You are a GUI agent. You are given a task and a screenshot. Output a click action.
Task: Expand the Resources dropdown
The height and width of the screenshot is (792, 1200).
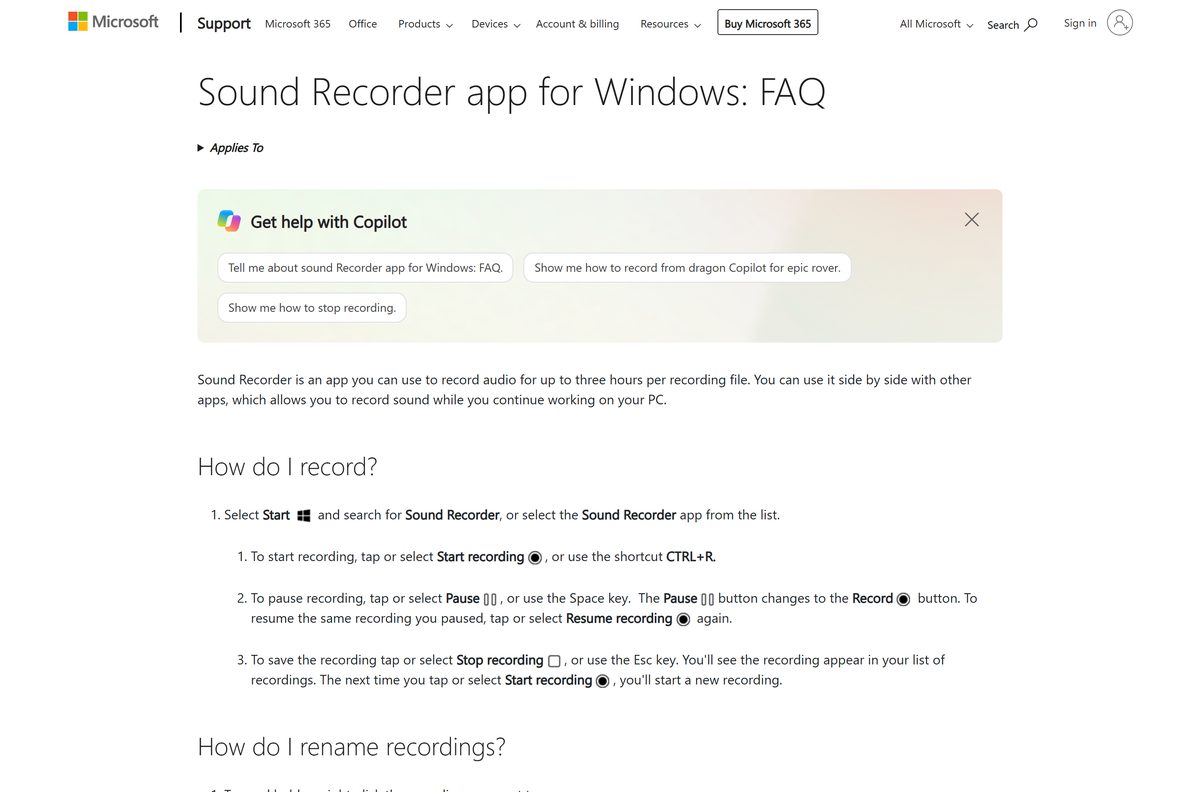tap(671, 24)
